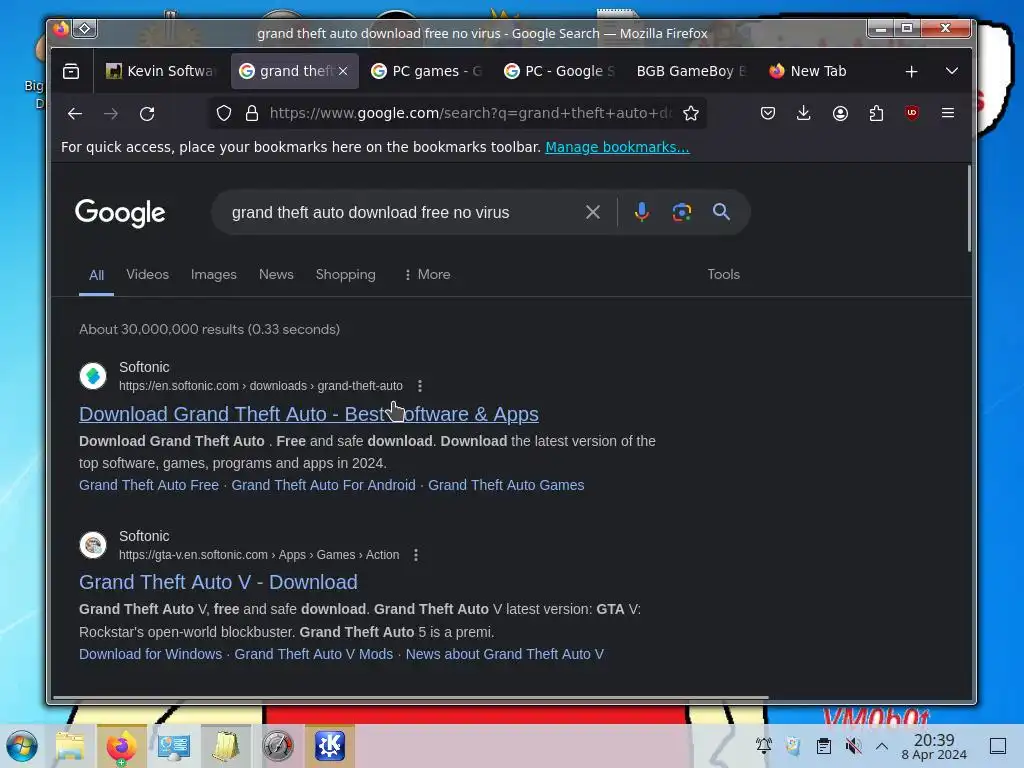Filter results by Videos
Image resolution: width=1024 pixels, height=768 pixels.
tap(148, 275)
